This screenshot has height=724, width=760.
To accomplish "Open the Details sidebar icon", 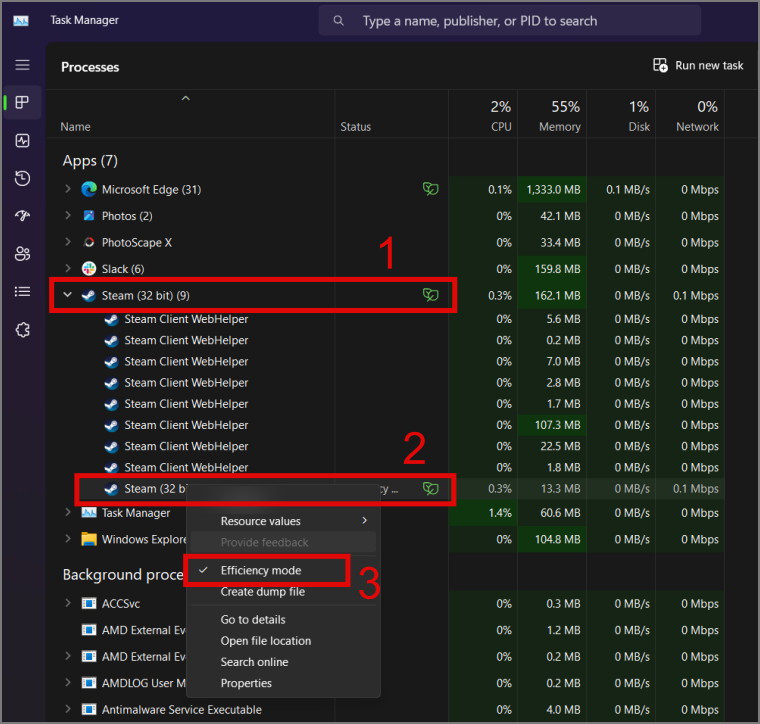I will [x=22, y=291].
